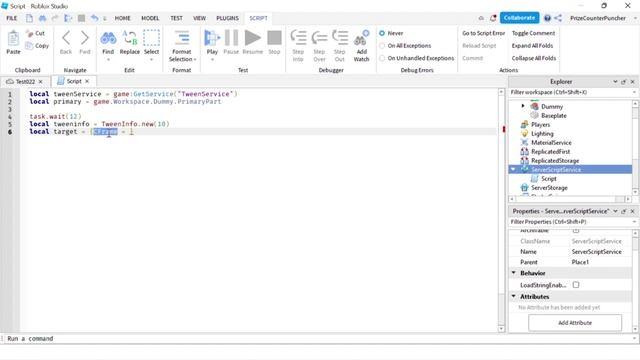Image resolution: width=640 pixels, height=360 pixels.
Task: Open the help question mark icon
Action: [x=547, y=18]
